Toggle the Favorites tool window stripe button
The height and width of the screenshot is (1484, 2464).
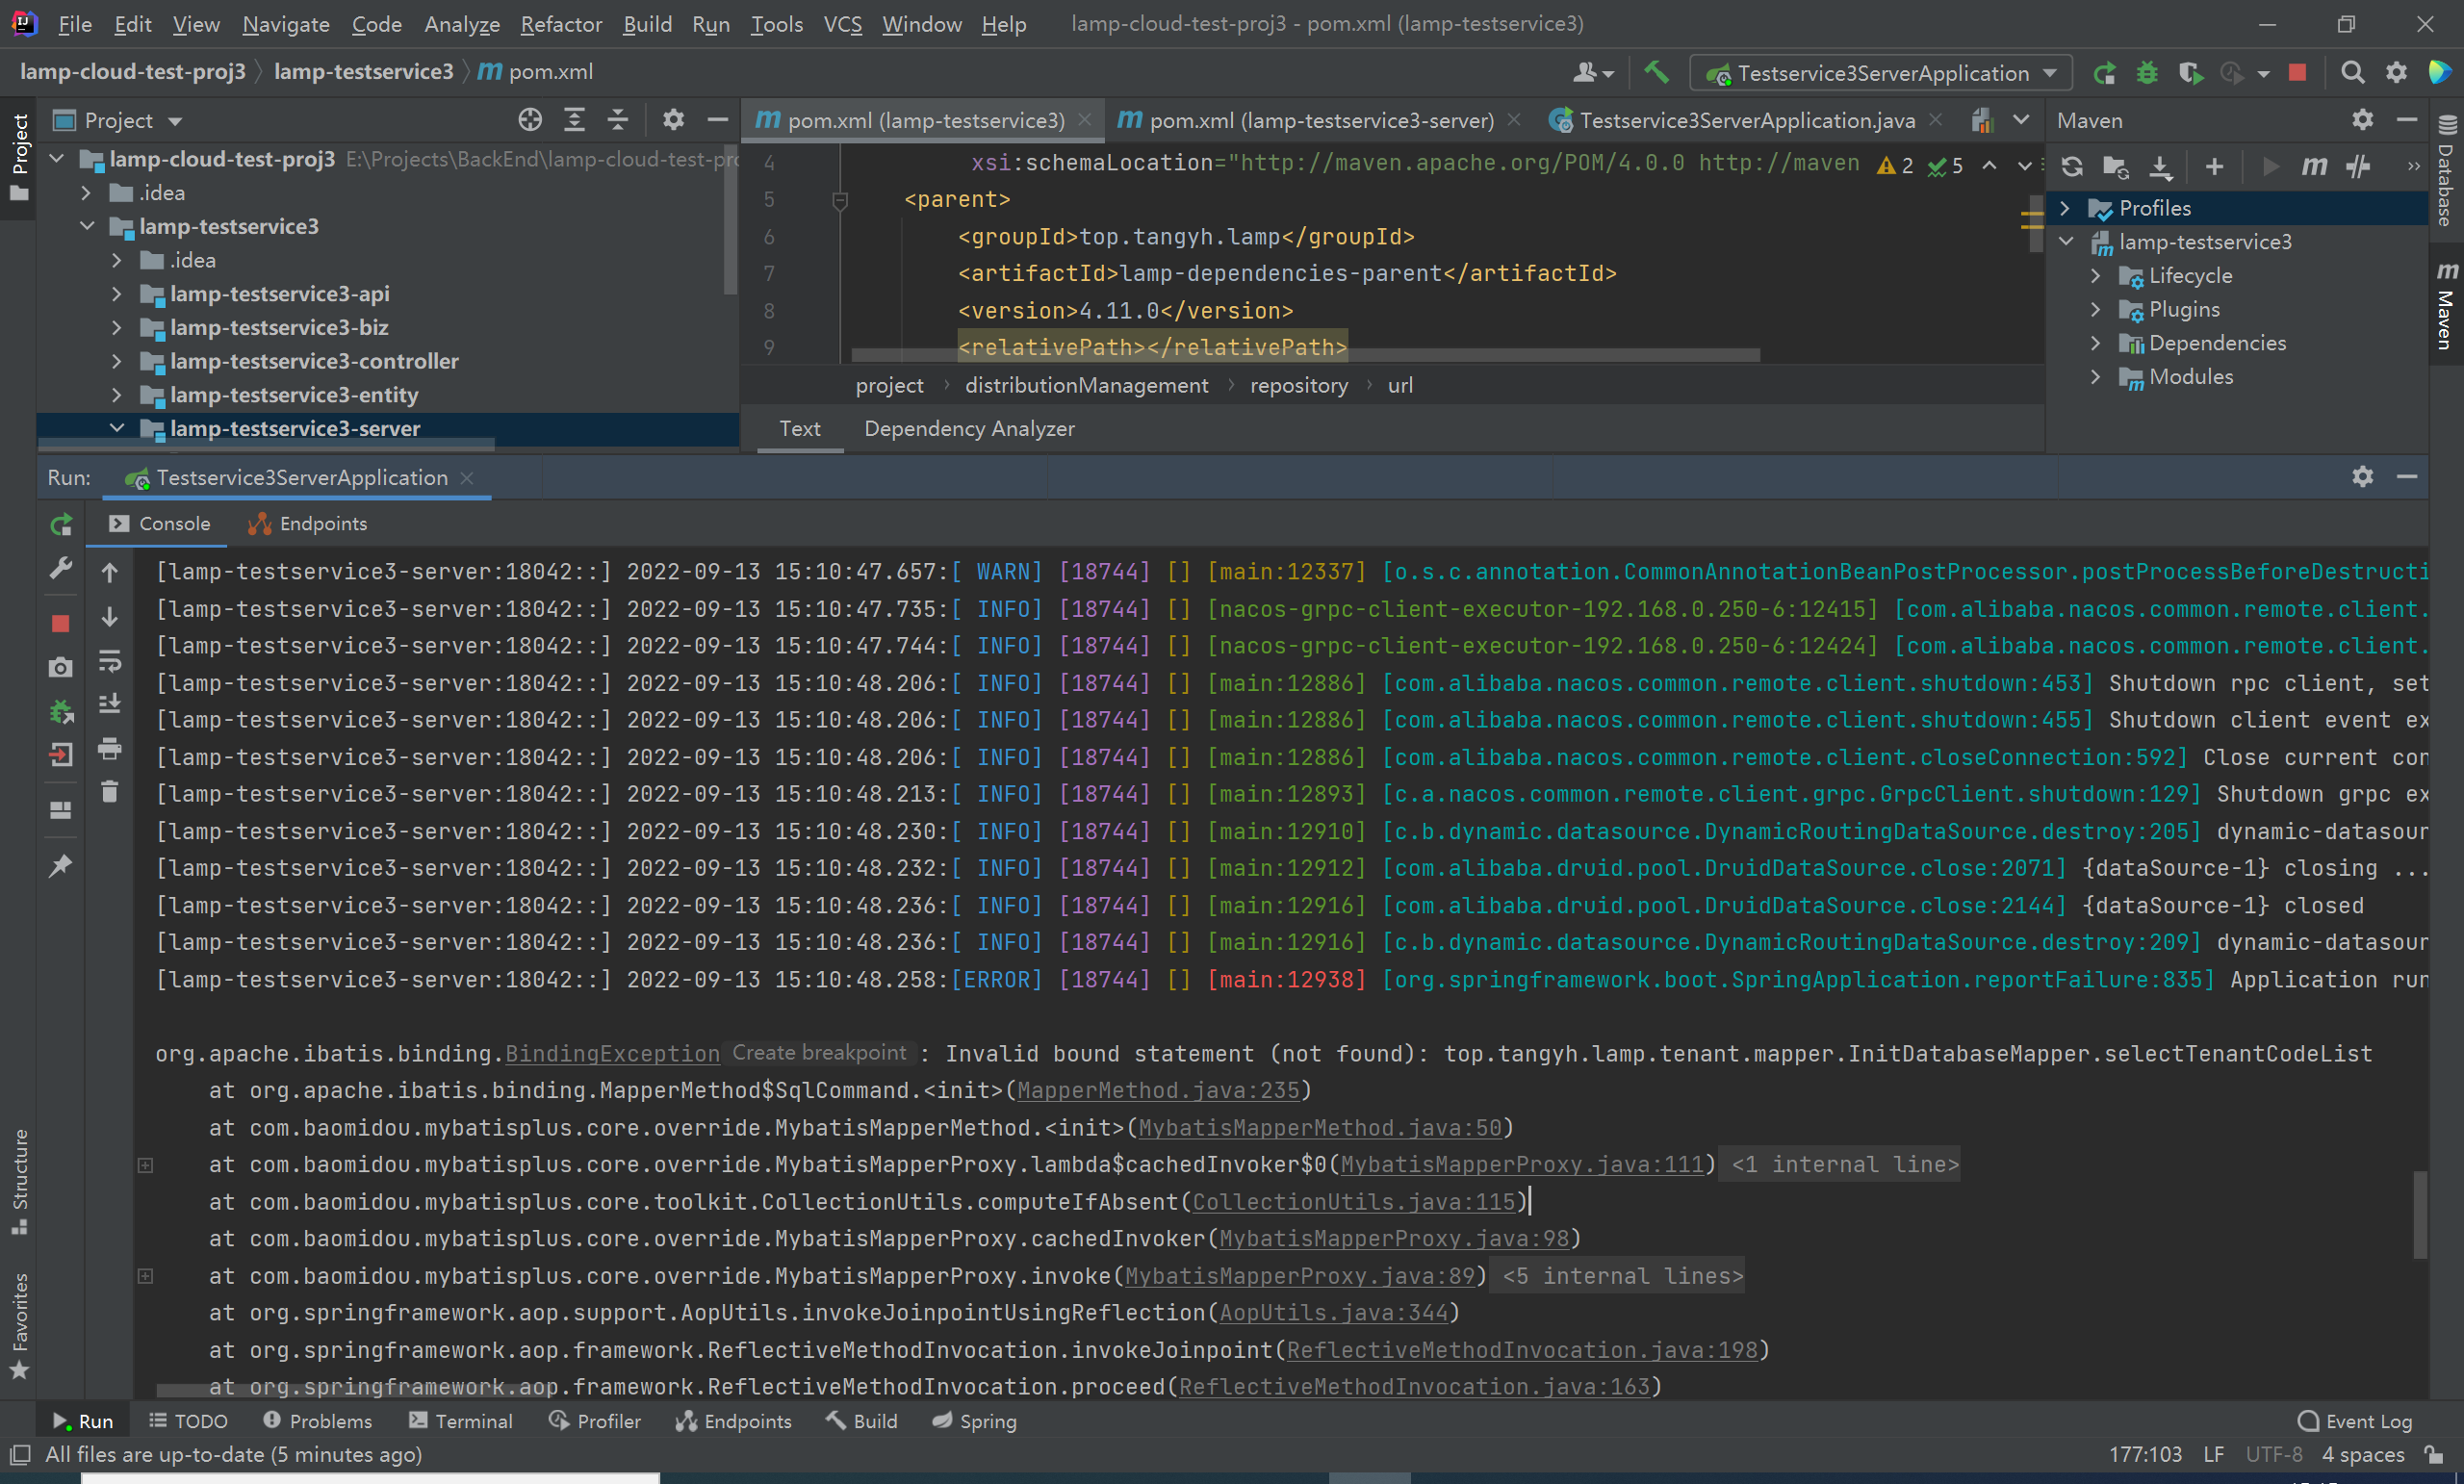pos(19,1326)
